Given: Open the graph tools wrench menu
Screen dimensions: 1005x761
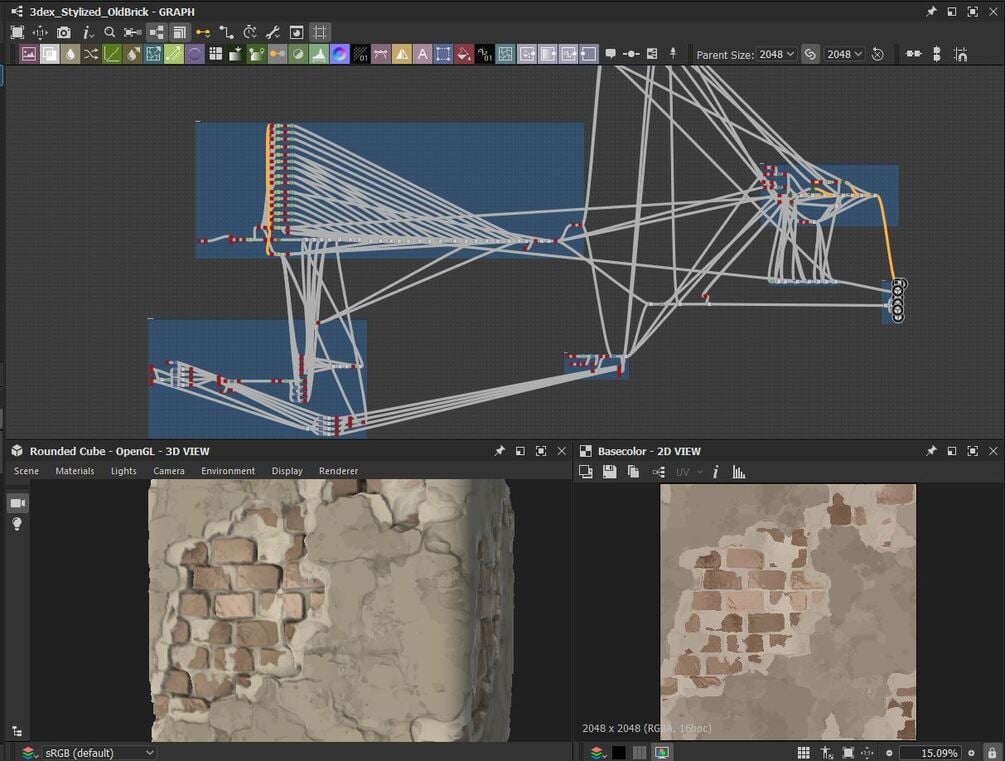Looking at the screenshot, I should (273, 32).
